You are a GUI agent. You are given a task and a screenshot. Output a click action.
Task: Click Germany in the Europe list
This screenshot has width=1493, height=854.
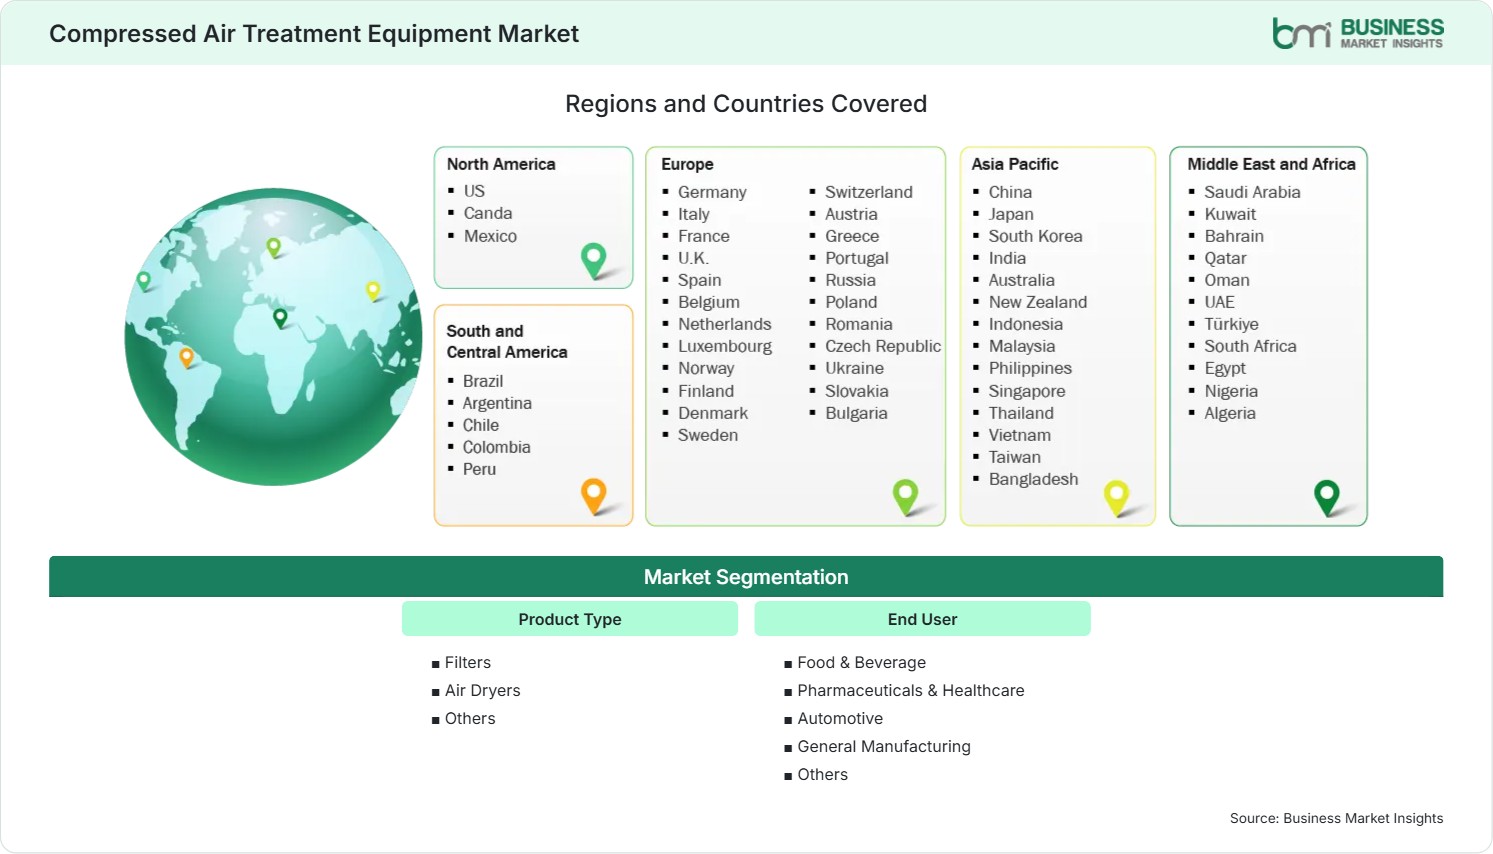click(x=712, y=192)
